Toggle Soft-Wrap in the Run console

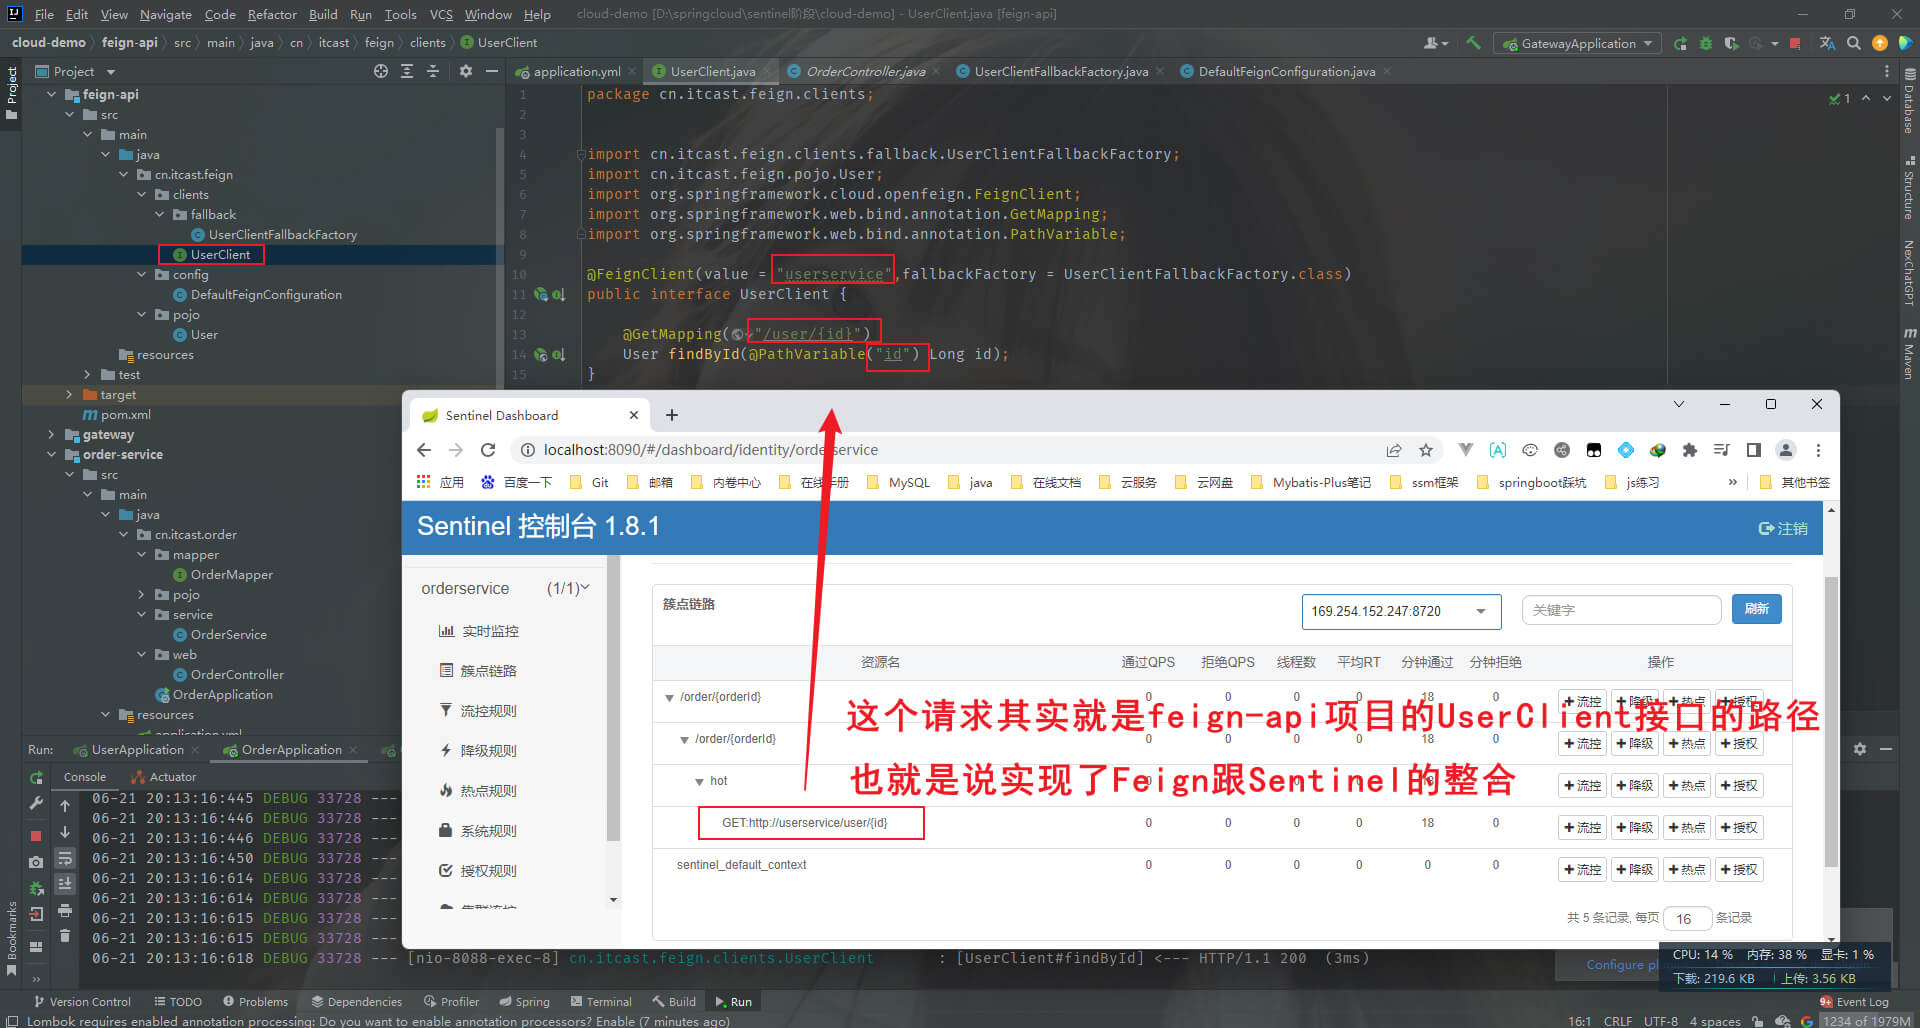(x=65, y=858)
